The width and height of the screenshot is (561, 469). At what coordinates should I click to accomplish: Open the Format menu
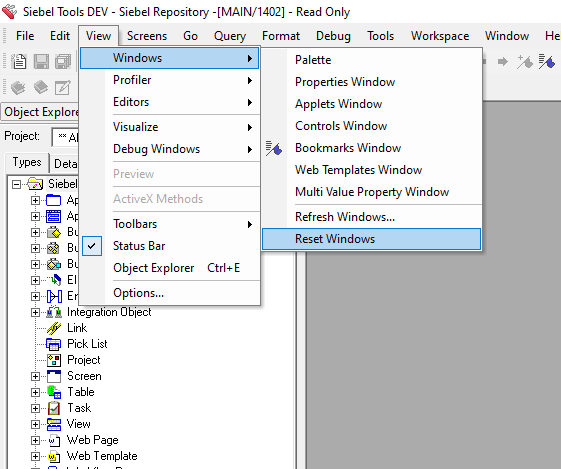[281, 36]
